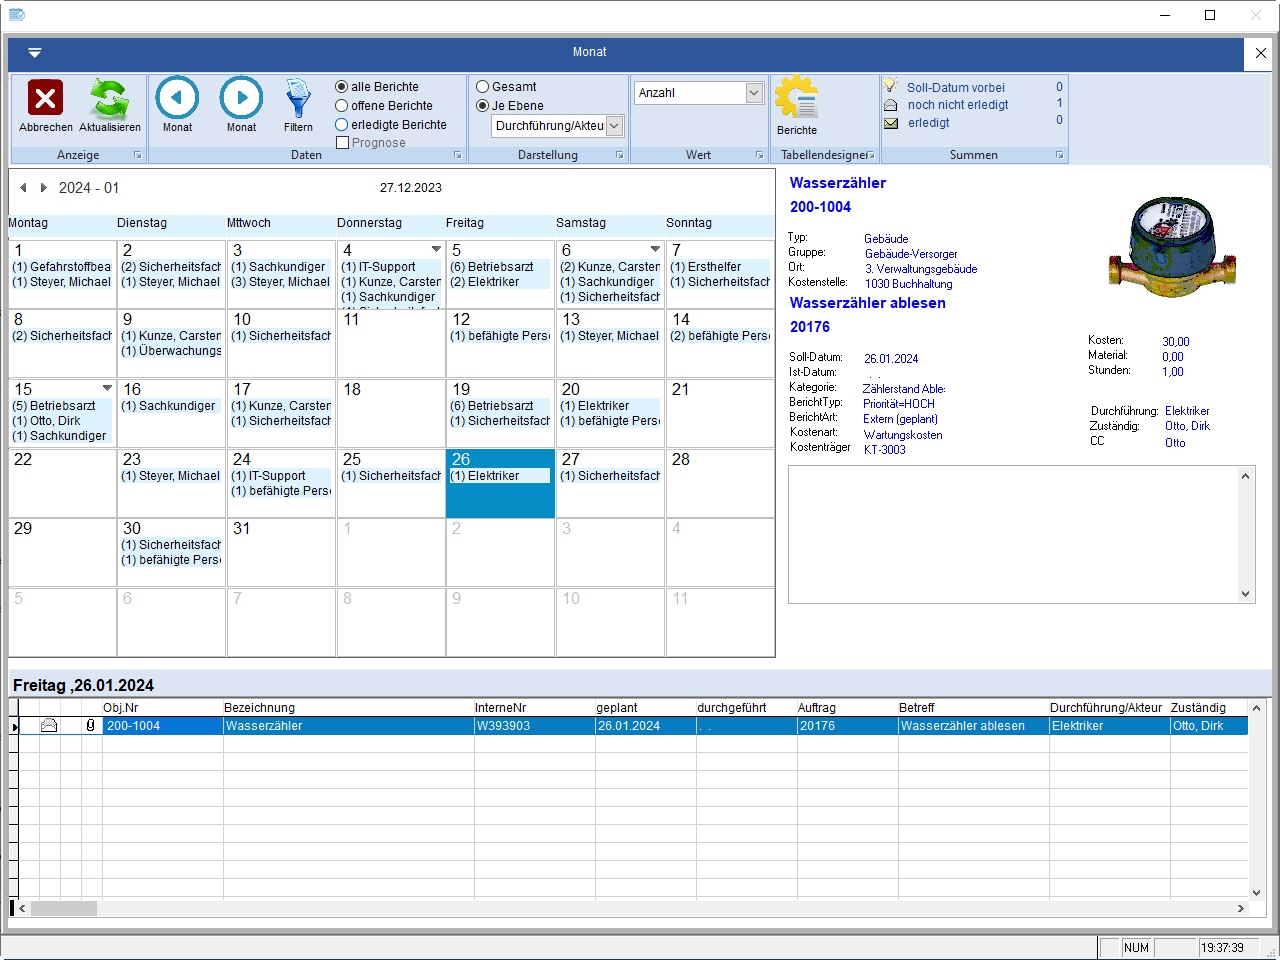1280x960 pixels.
Task: Expand day 4 entries with its arrow
Action: (x=436, y=249)
